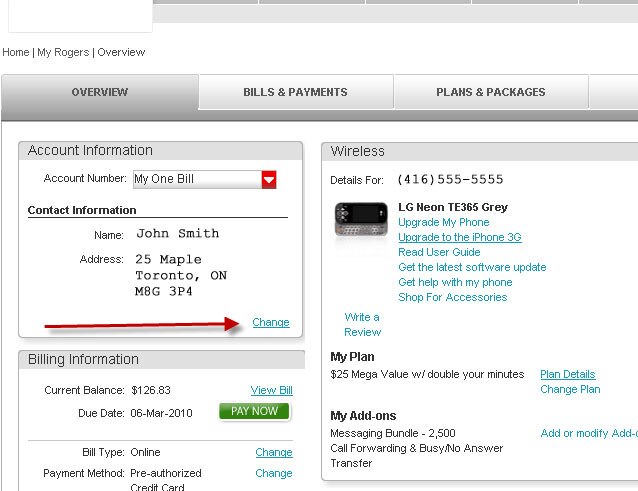Screen dimensions: 638x491
Task: Open Shop For Accessories link
Action: (452, 297)
